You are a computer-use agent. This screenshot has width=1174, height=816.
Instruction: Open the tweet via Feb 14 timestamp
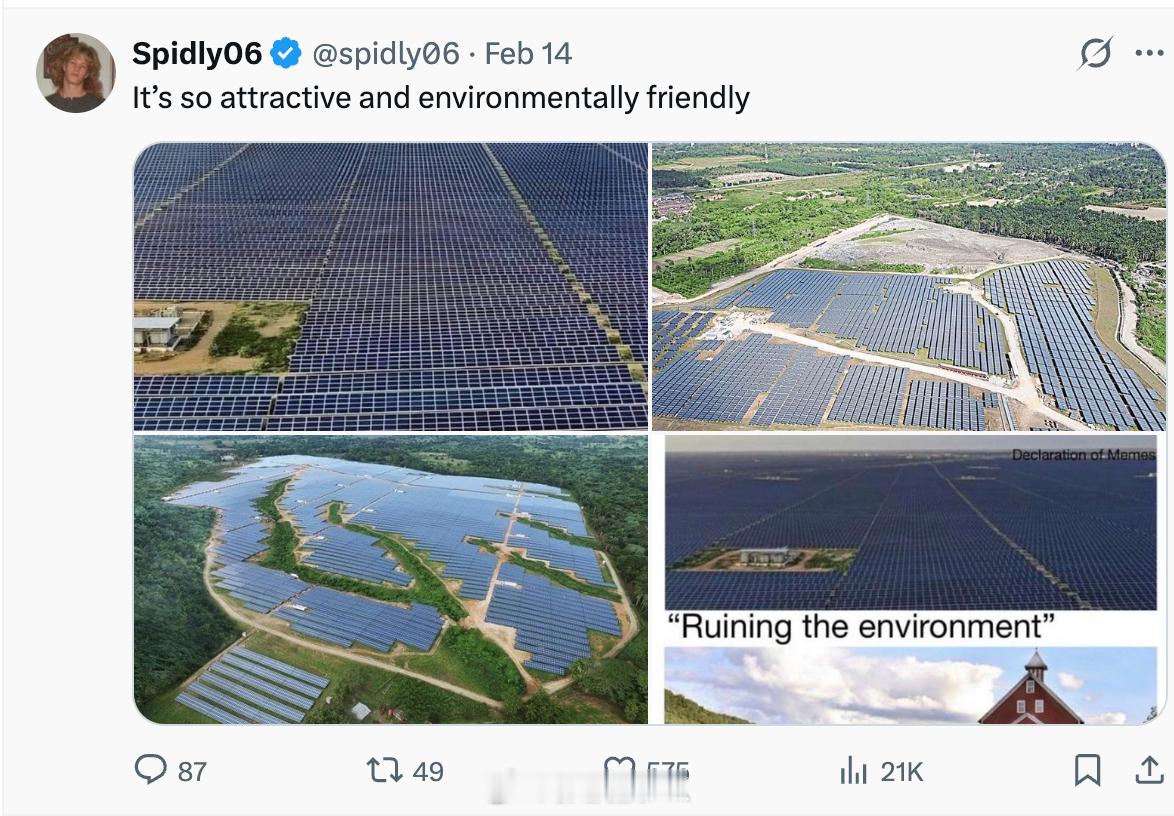(x=528, y=54)
